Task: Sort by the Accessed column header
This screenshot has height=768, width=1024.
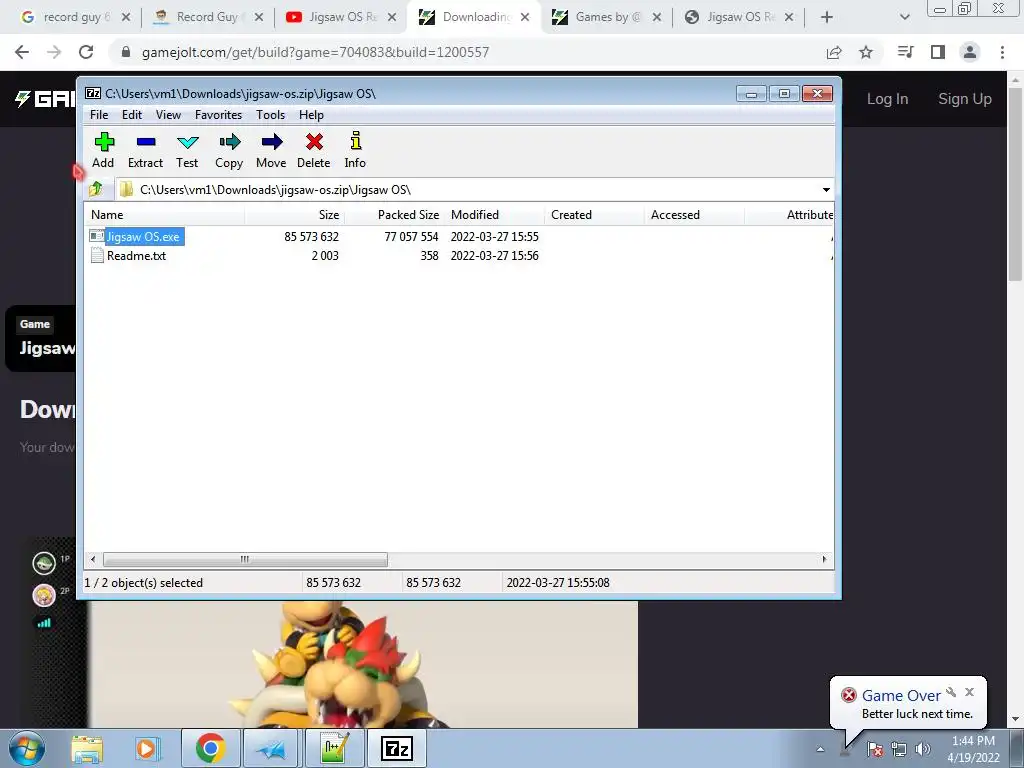Action: pyautogui.click(x=695, y=215)
